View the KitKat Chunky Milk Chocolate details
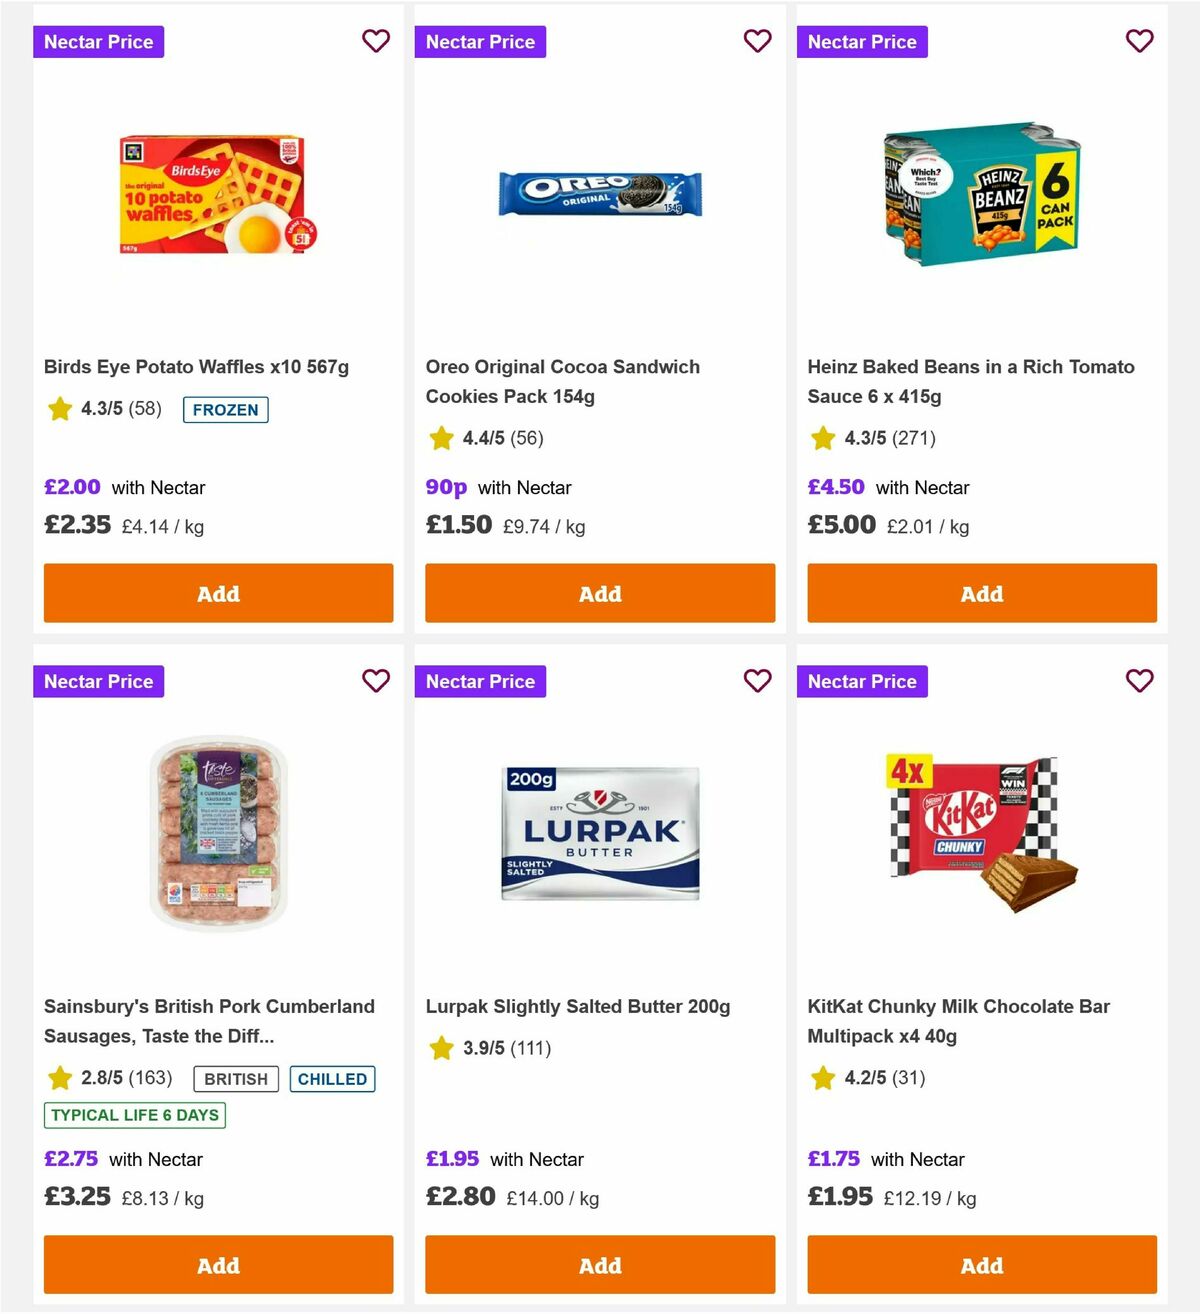1200x1314 pixels. pos(959,1021)
